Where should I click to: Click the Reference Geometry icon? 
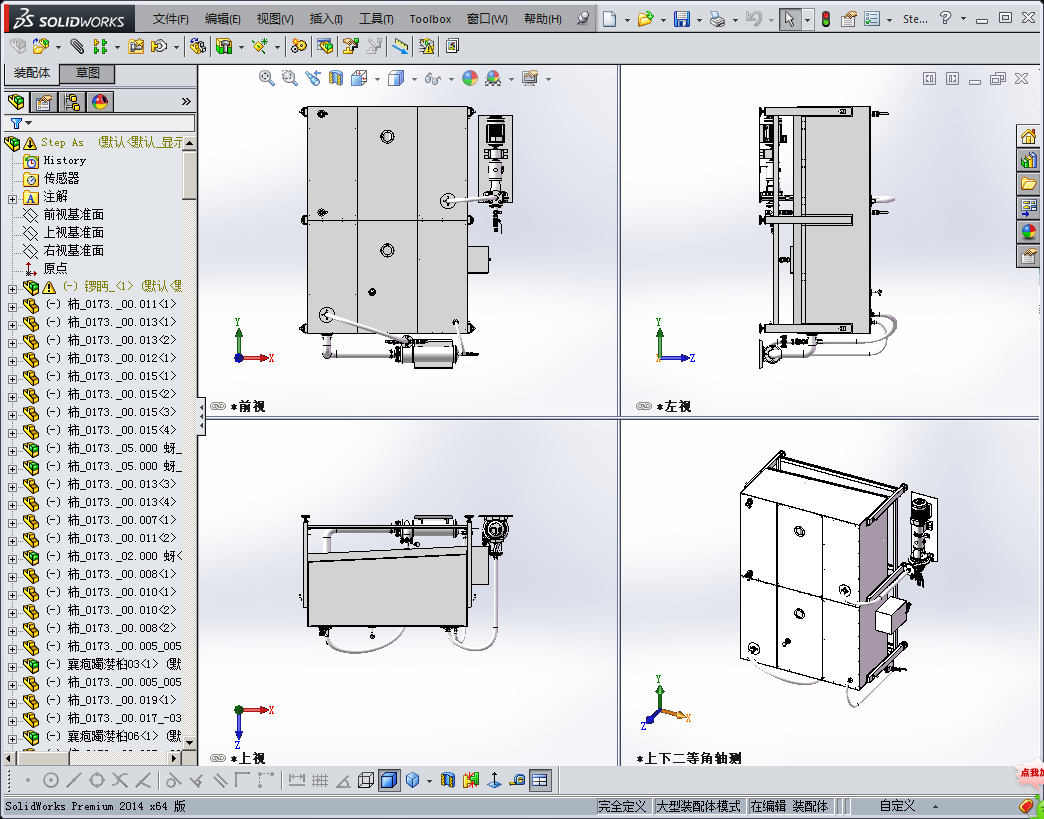coord(259,46)
